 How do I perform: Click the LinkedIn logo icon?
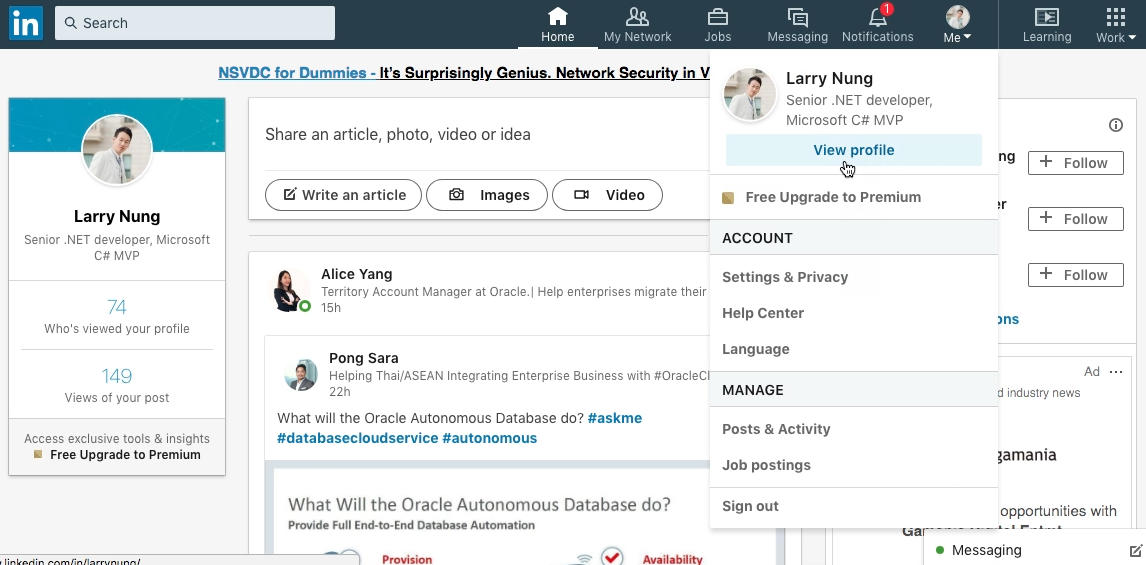(26, 23)
